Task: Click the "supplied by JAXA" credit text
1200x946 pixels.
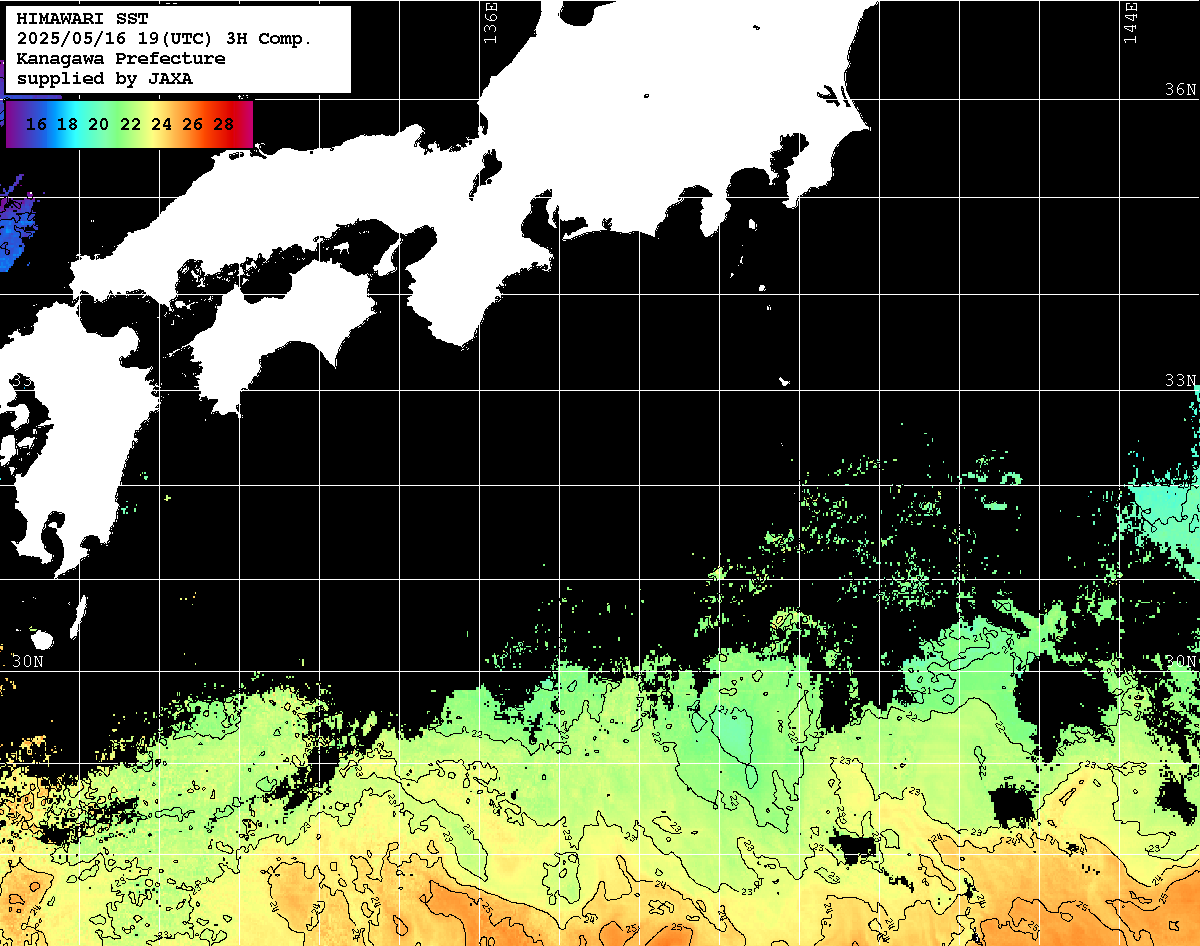Action: coord(105,79)
